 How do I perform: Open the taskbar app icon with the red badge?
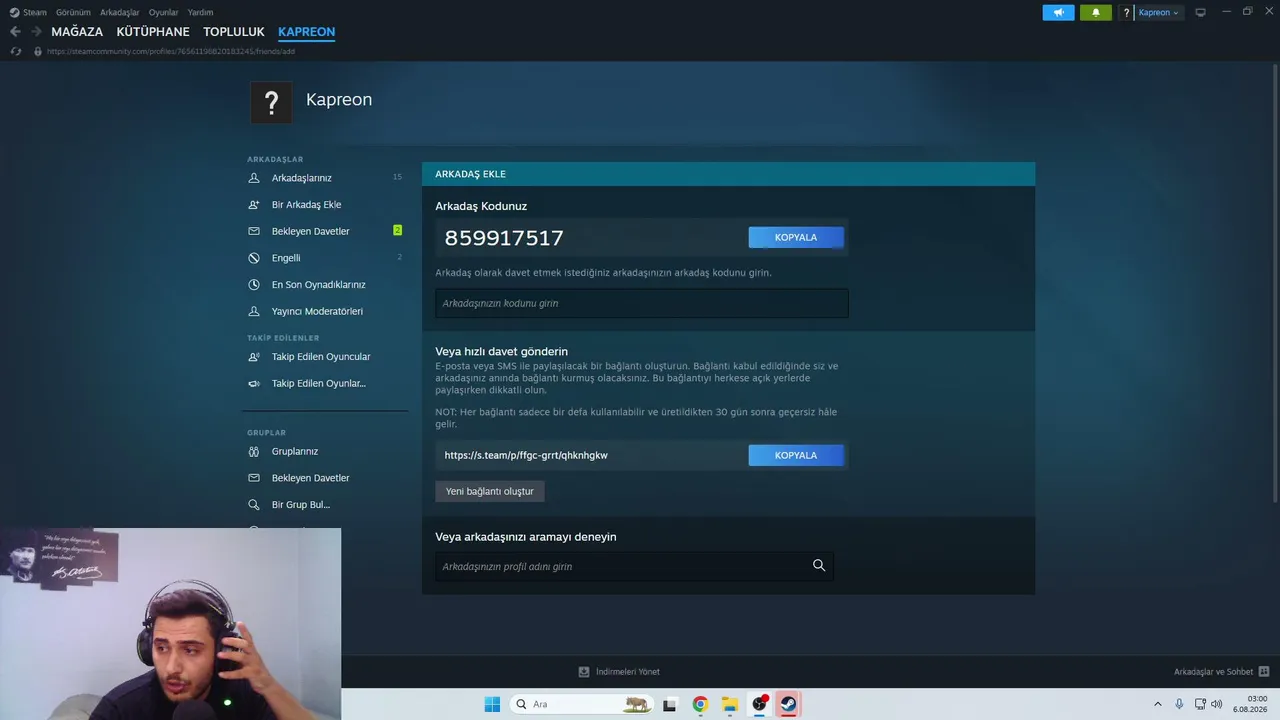point(760,704)
